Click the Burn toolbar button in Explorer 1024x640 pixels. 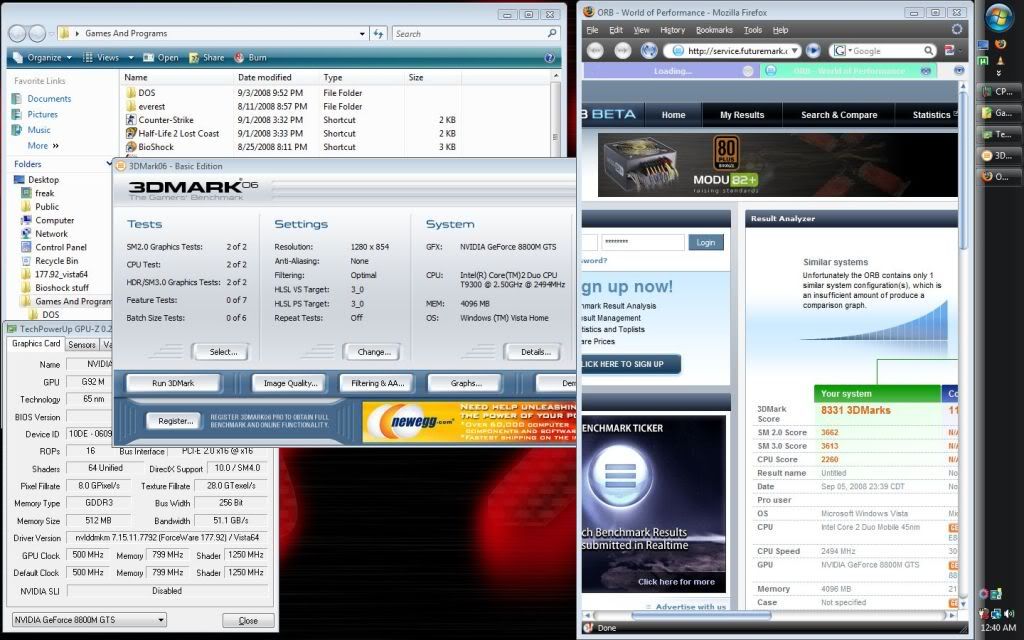point(250,57)
